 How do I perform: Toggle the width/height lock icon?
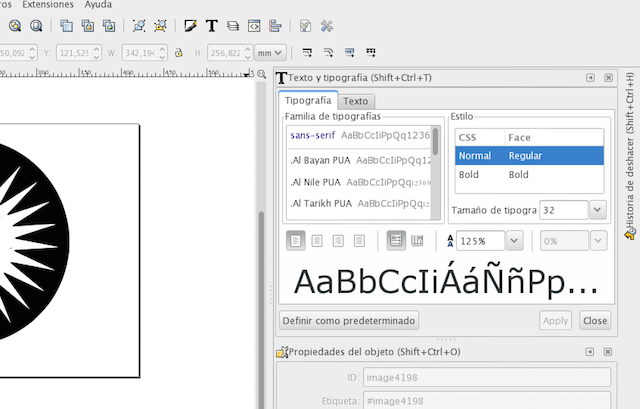pos(178,53)
